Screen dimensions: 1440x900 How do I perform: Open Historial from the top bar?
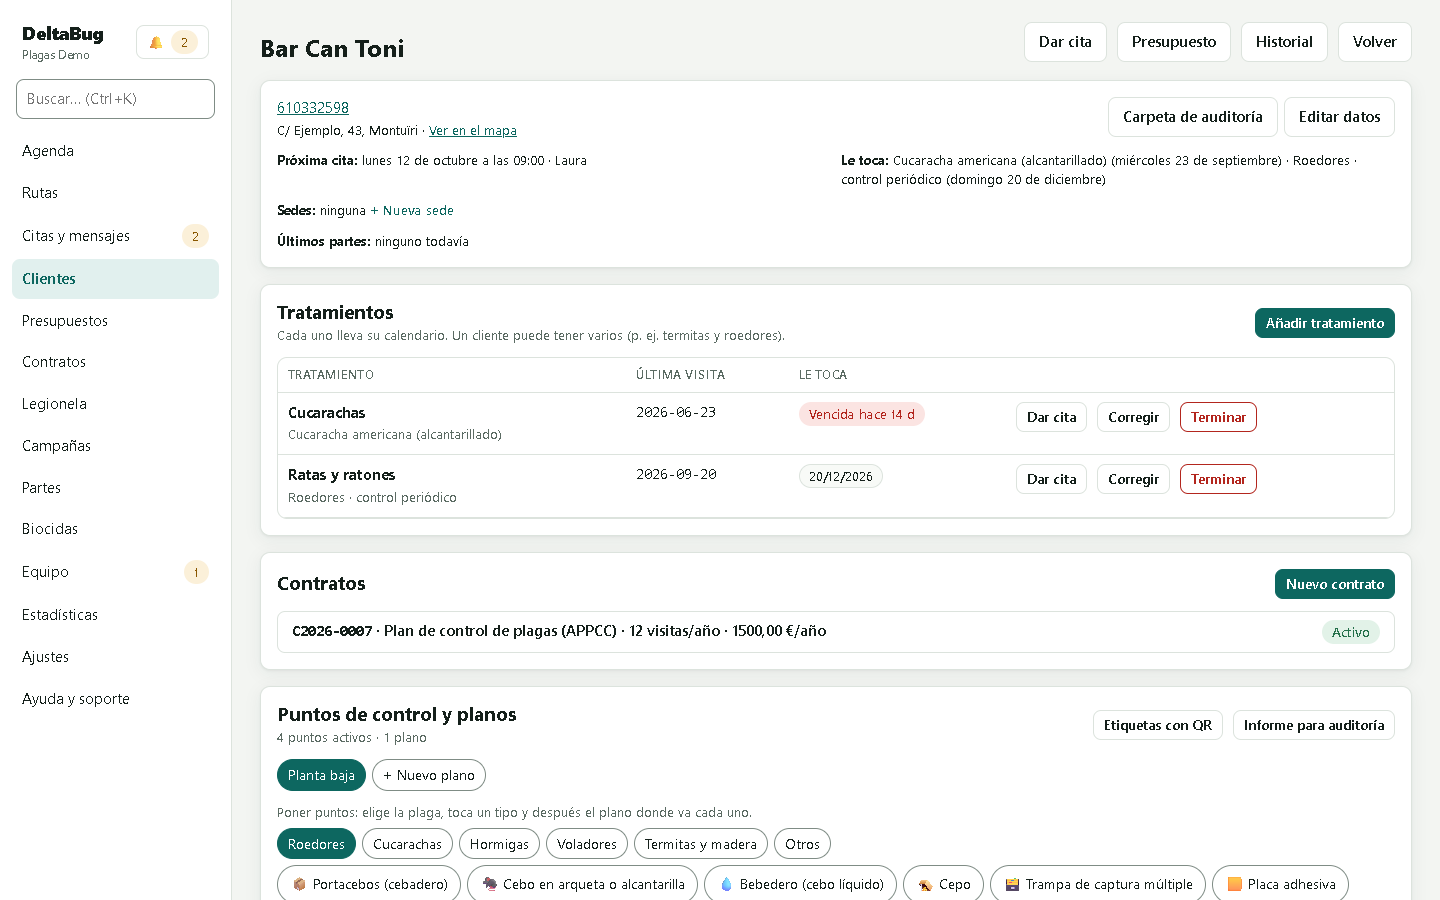click(1284, 42)
